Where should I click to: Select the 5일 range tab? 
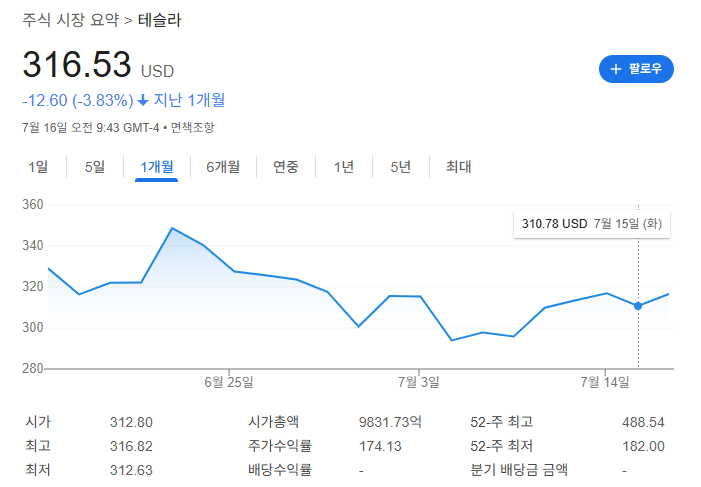[95, 167]
